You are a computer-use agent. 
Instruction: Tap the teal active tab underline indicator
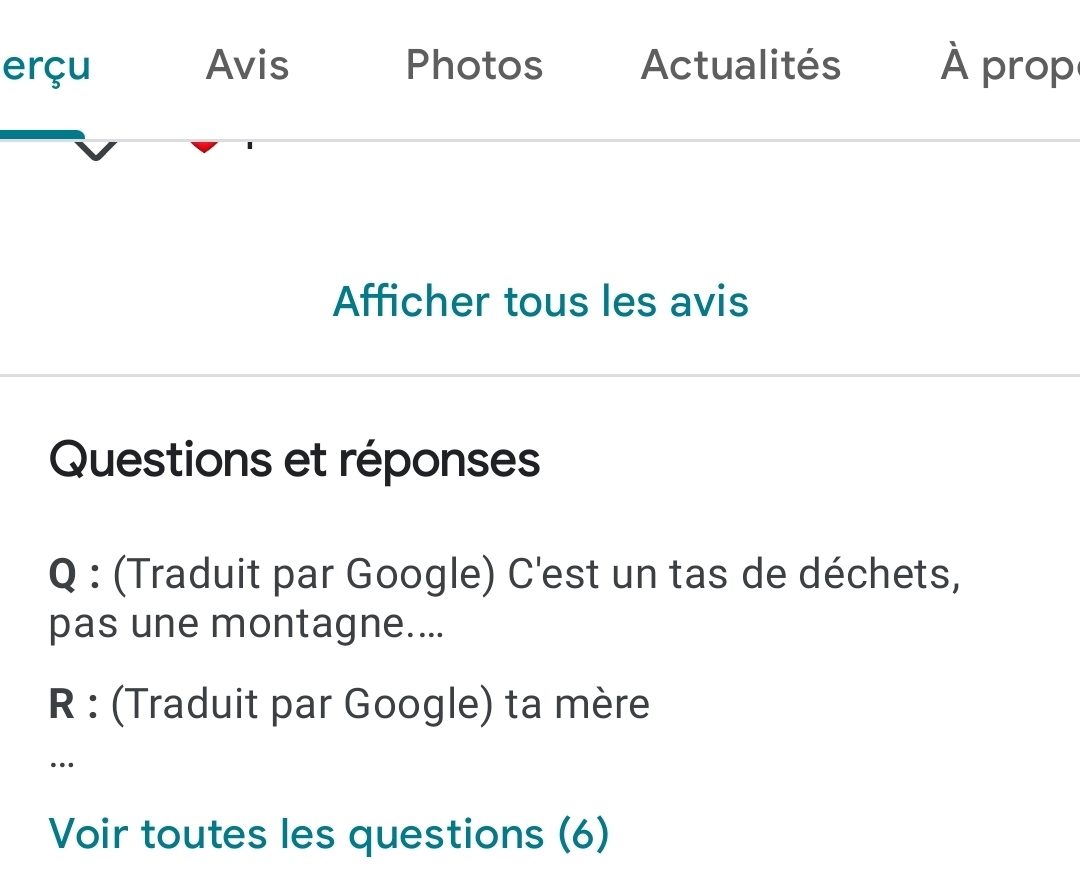click(x=42, y=135)
